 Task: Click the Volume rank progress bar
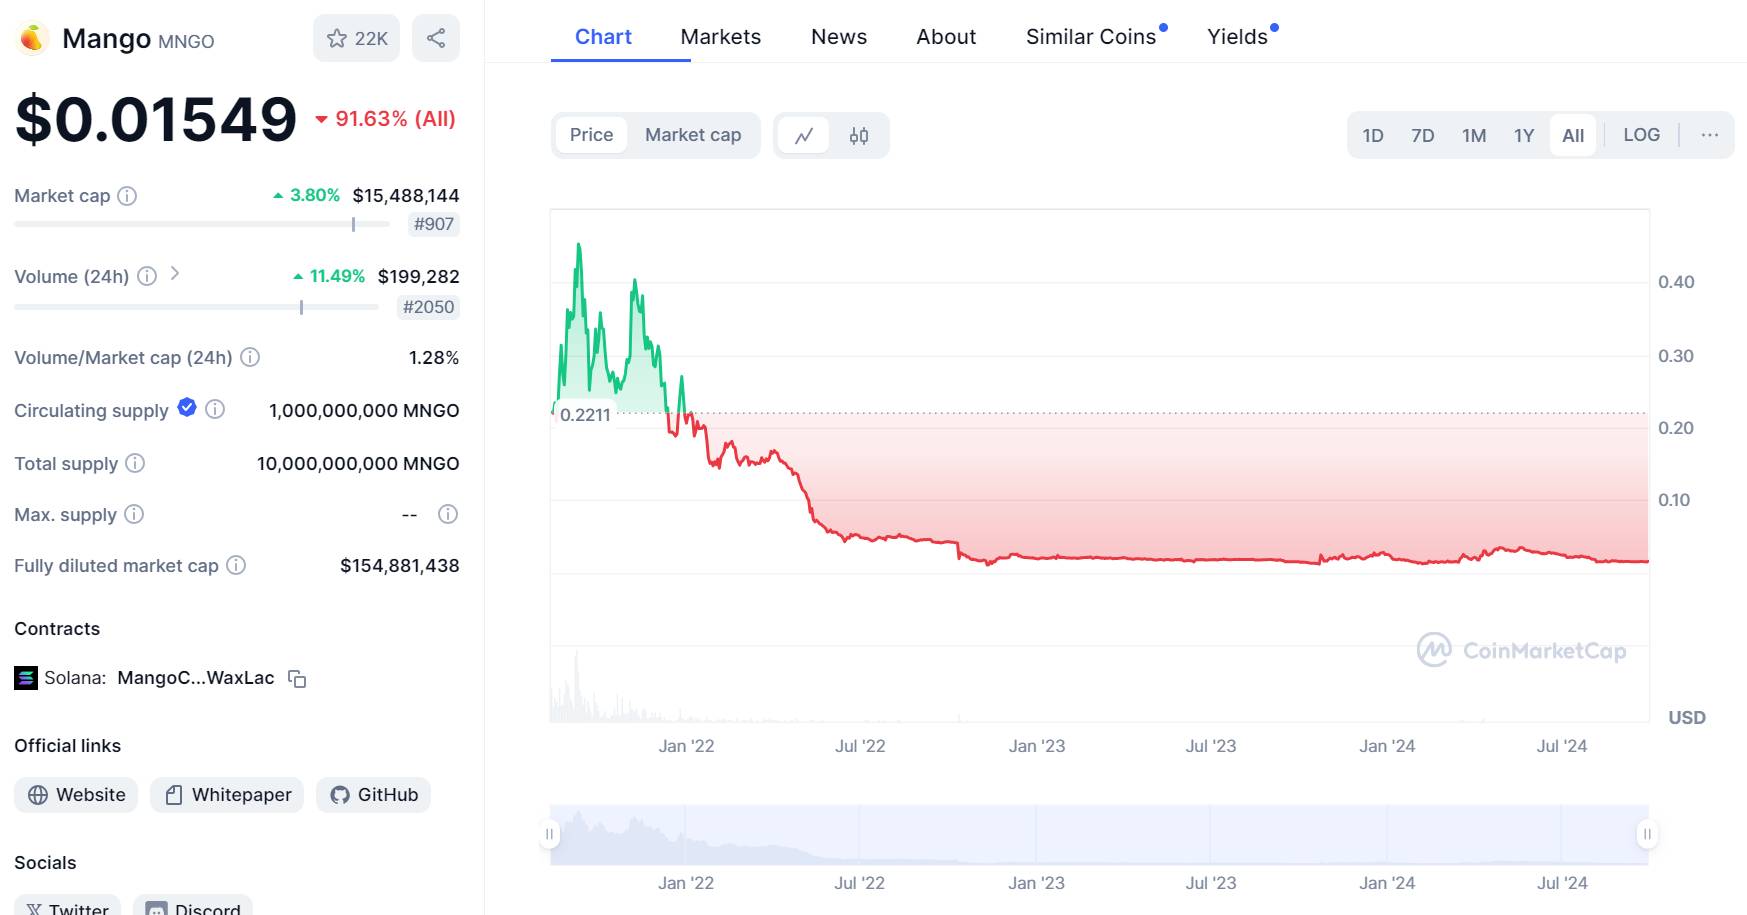[196, 307]
